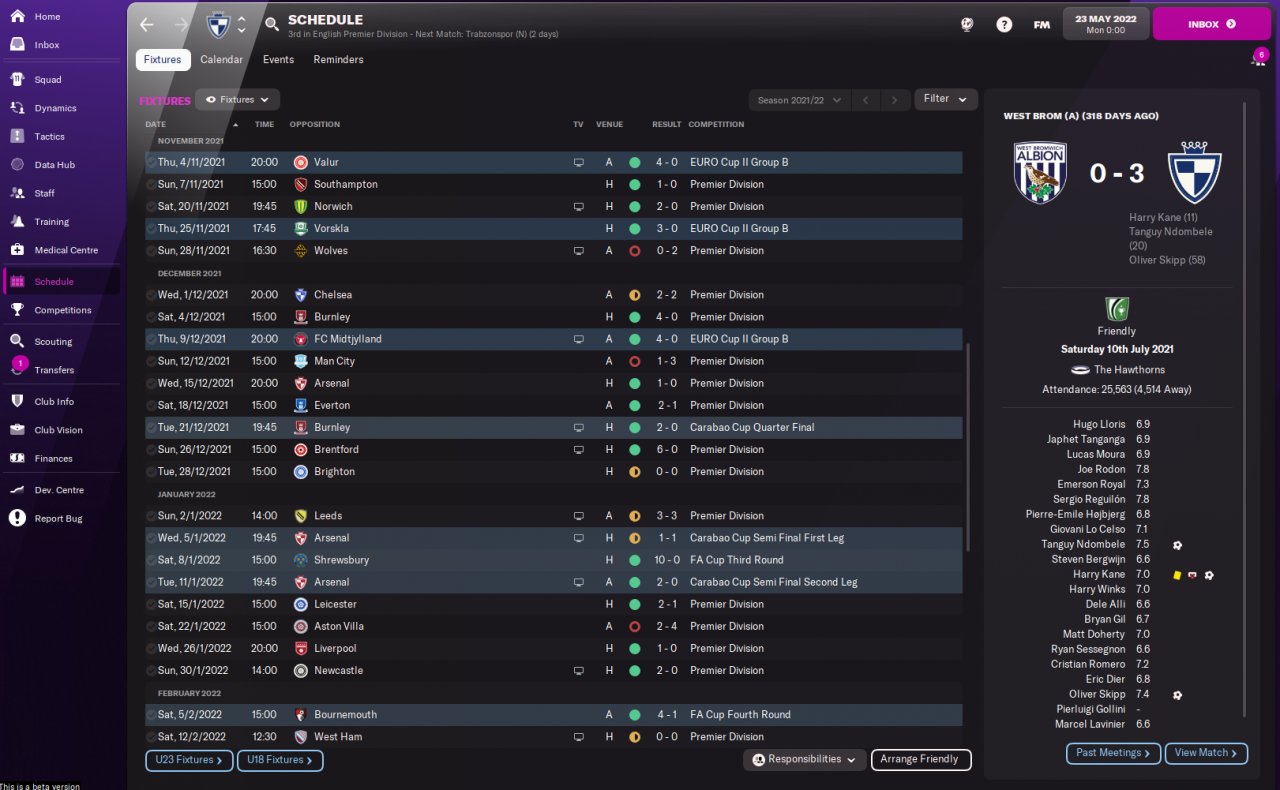The width and height of the screenshot is (1280, 790).
Task: Click the View Match button
Action: pos(1206,753)
